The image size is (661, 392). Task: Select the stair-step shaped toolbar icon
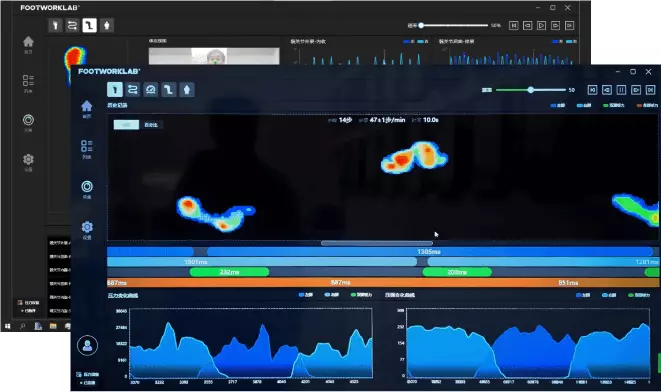(x=169, y=89)
